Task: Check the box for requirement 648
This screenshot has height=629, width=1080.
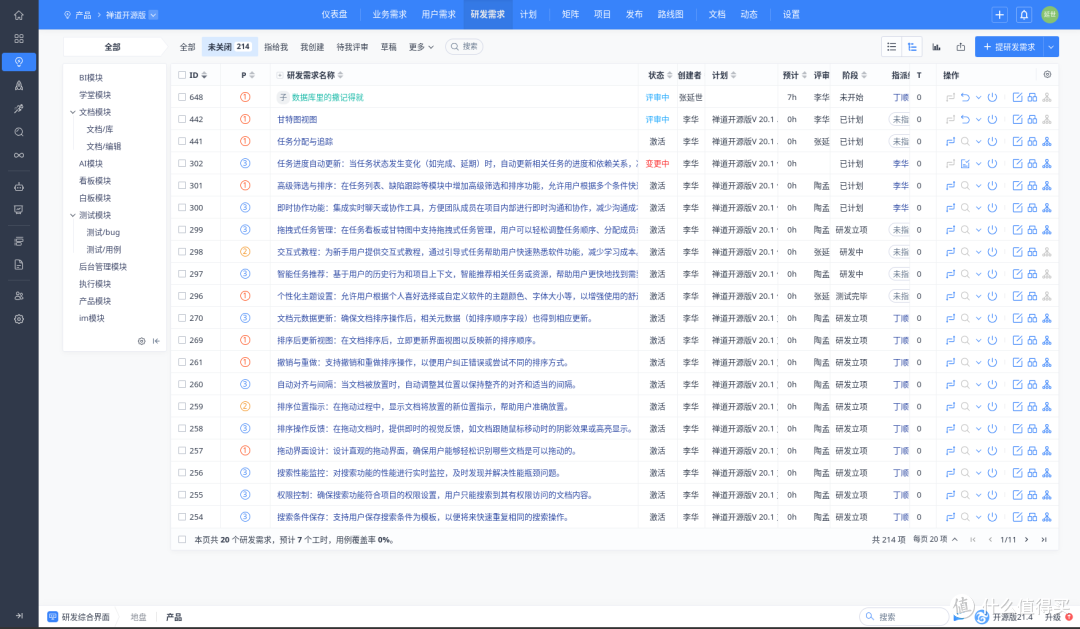Action: coord(182,97)
